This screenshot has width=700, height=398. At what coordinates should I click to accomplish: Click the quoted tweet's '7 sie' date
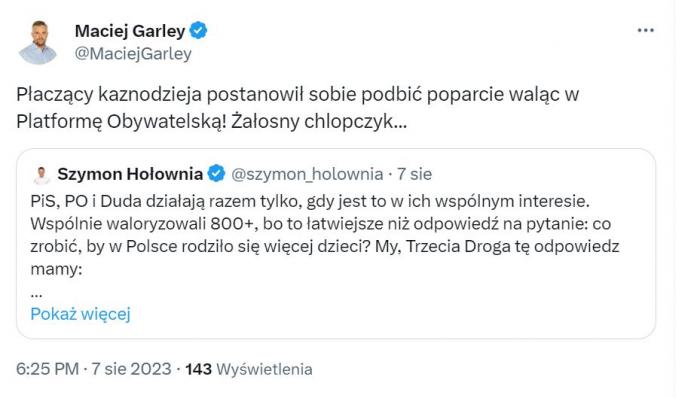pyautogui.click(x=415, y=174)
